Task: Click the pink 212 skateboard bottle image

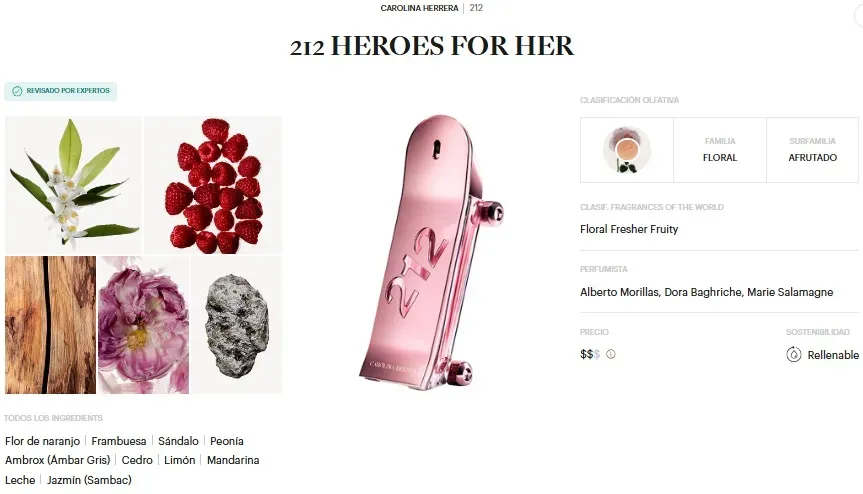Action: coord(431,253)
